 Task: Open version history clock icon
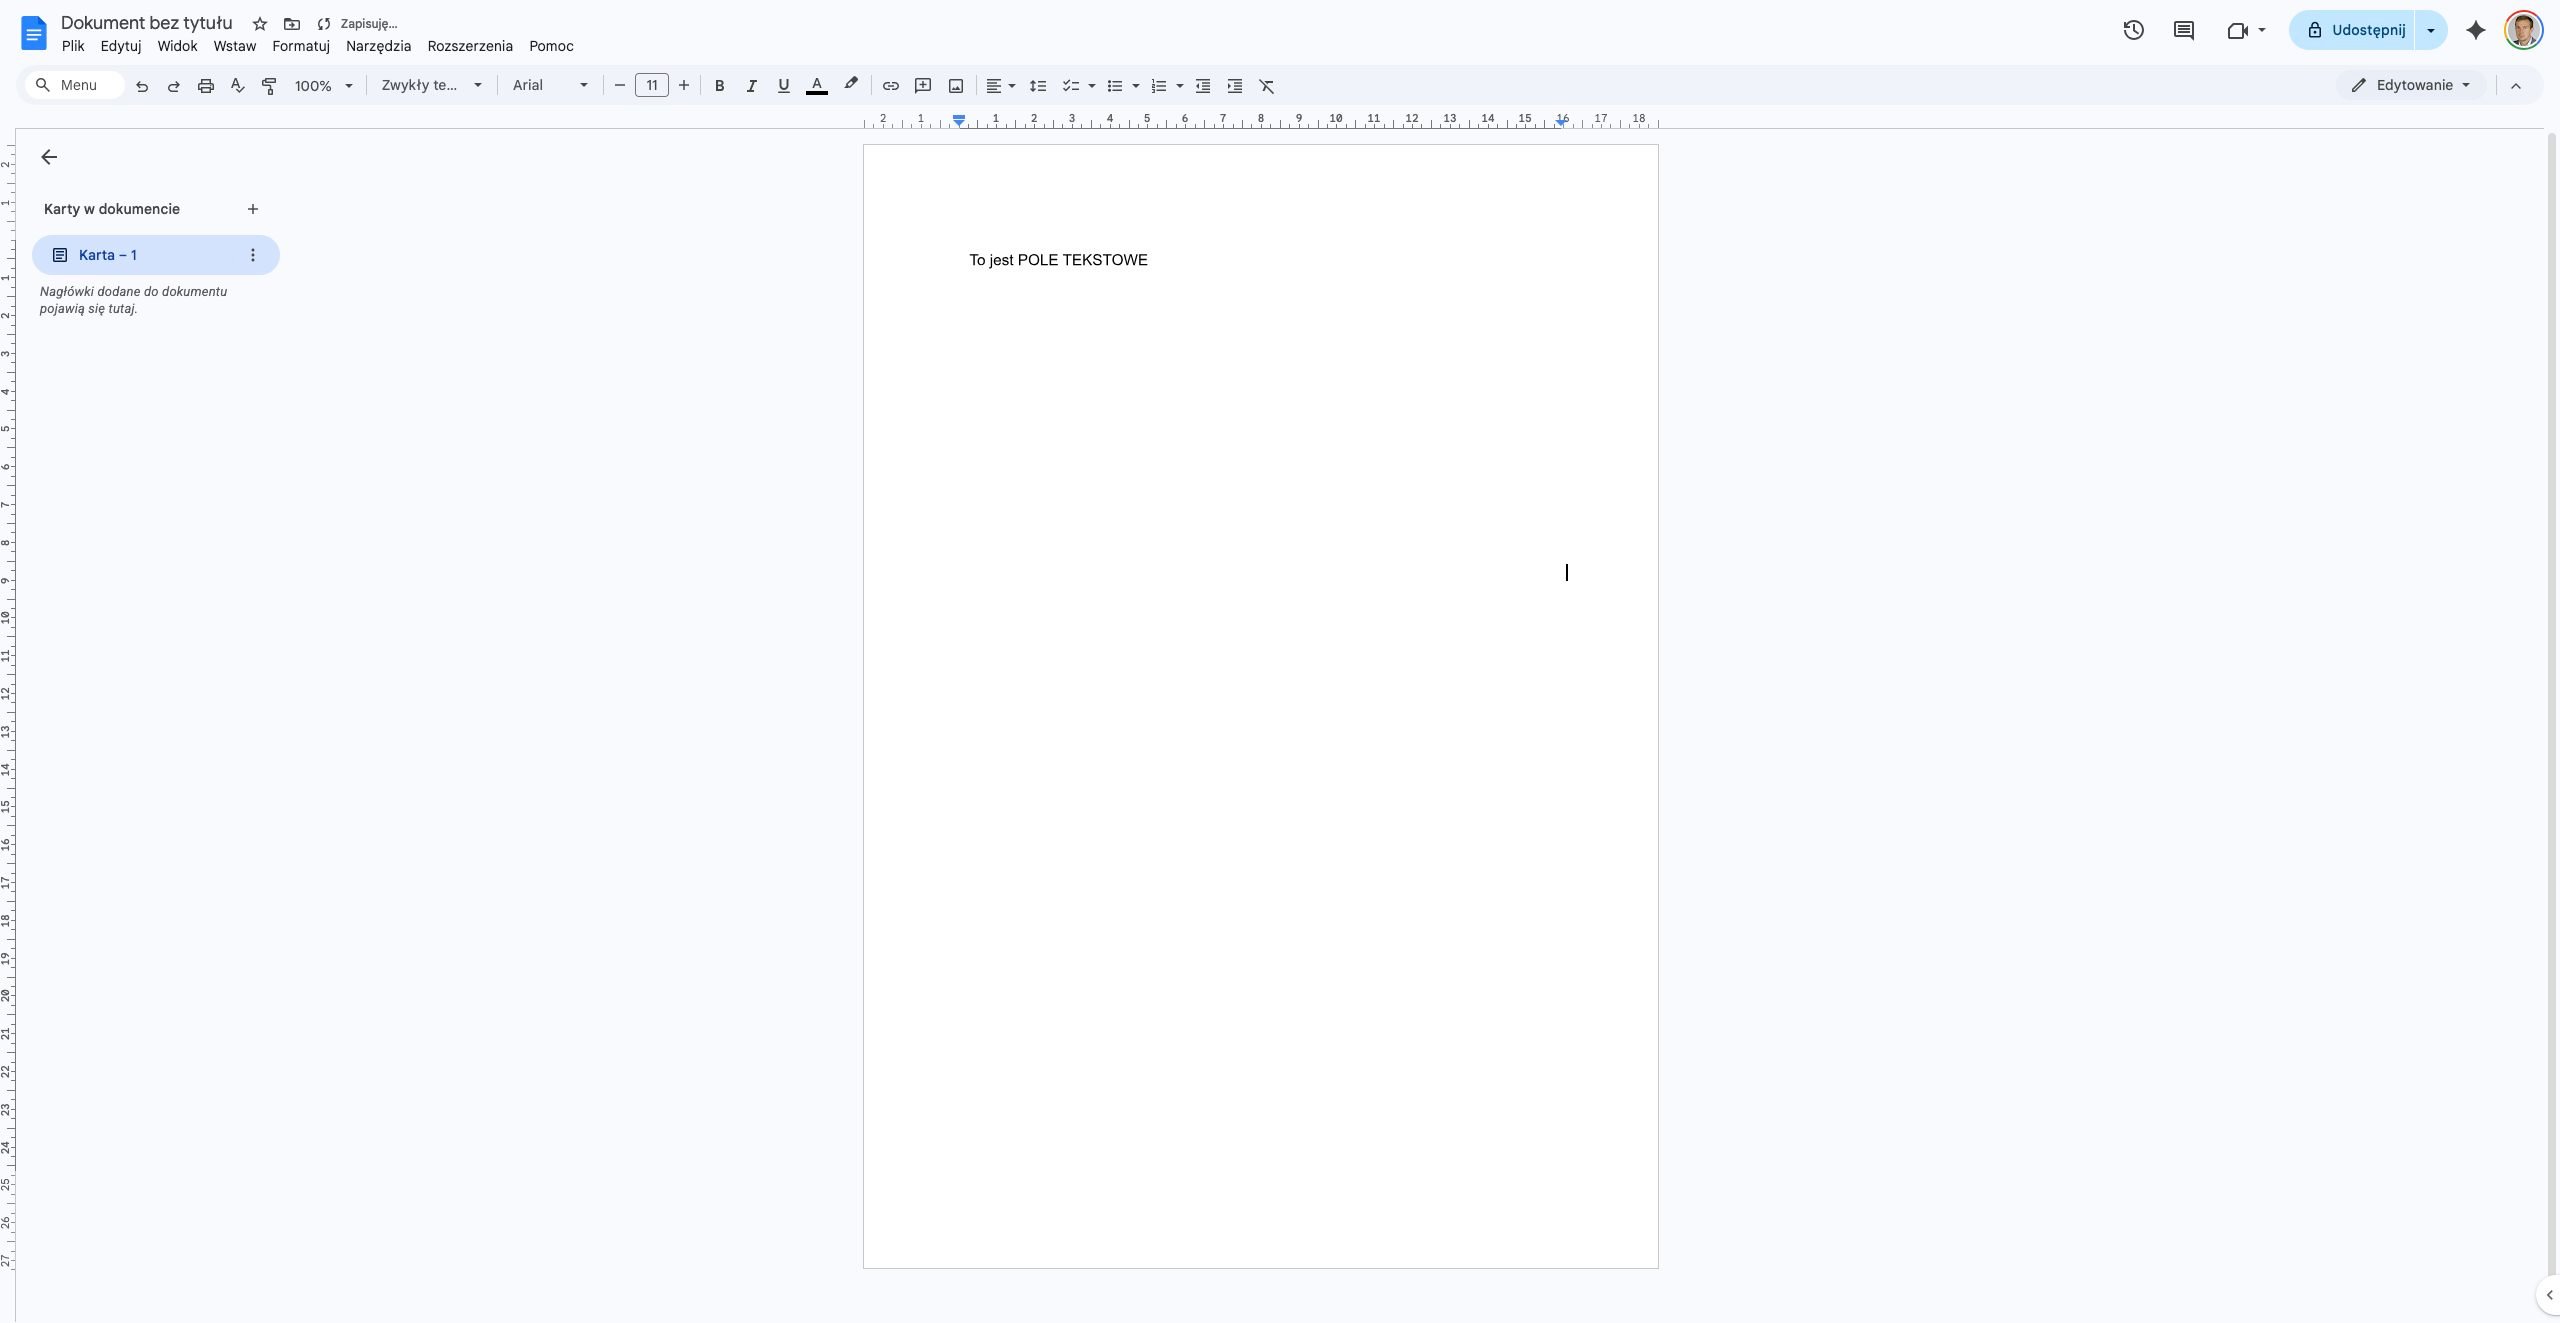click(2133, 30)
